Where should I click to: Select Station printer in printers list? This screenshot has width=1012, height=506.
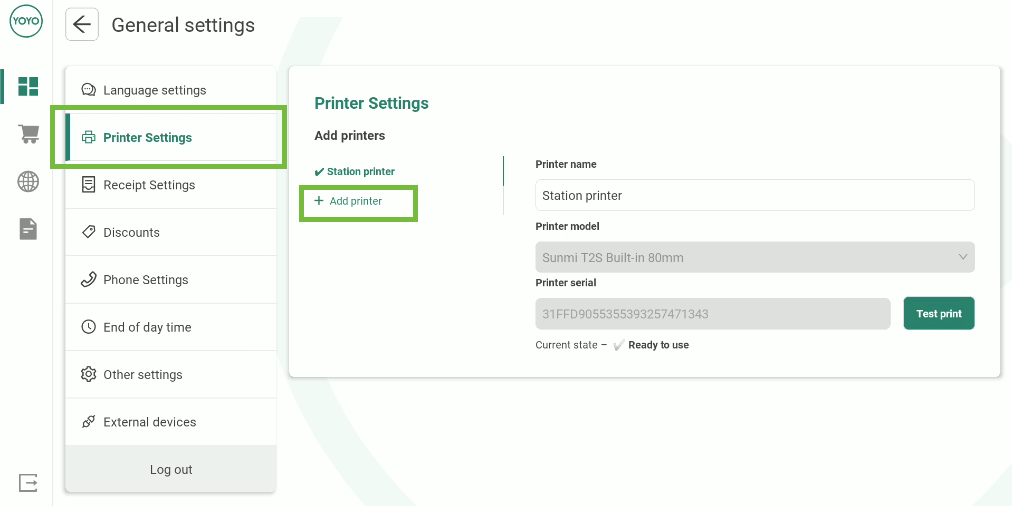coord(354,172)
